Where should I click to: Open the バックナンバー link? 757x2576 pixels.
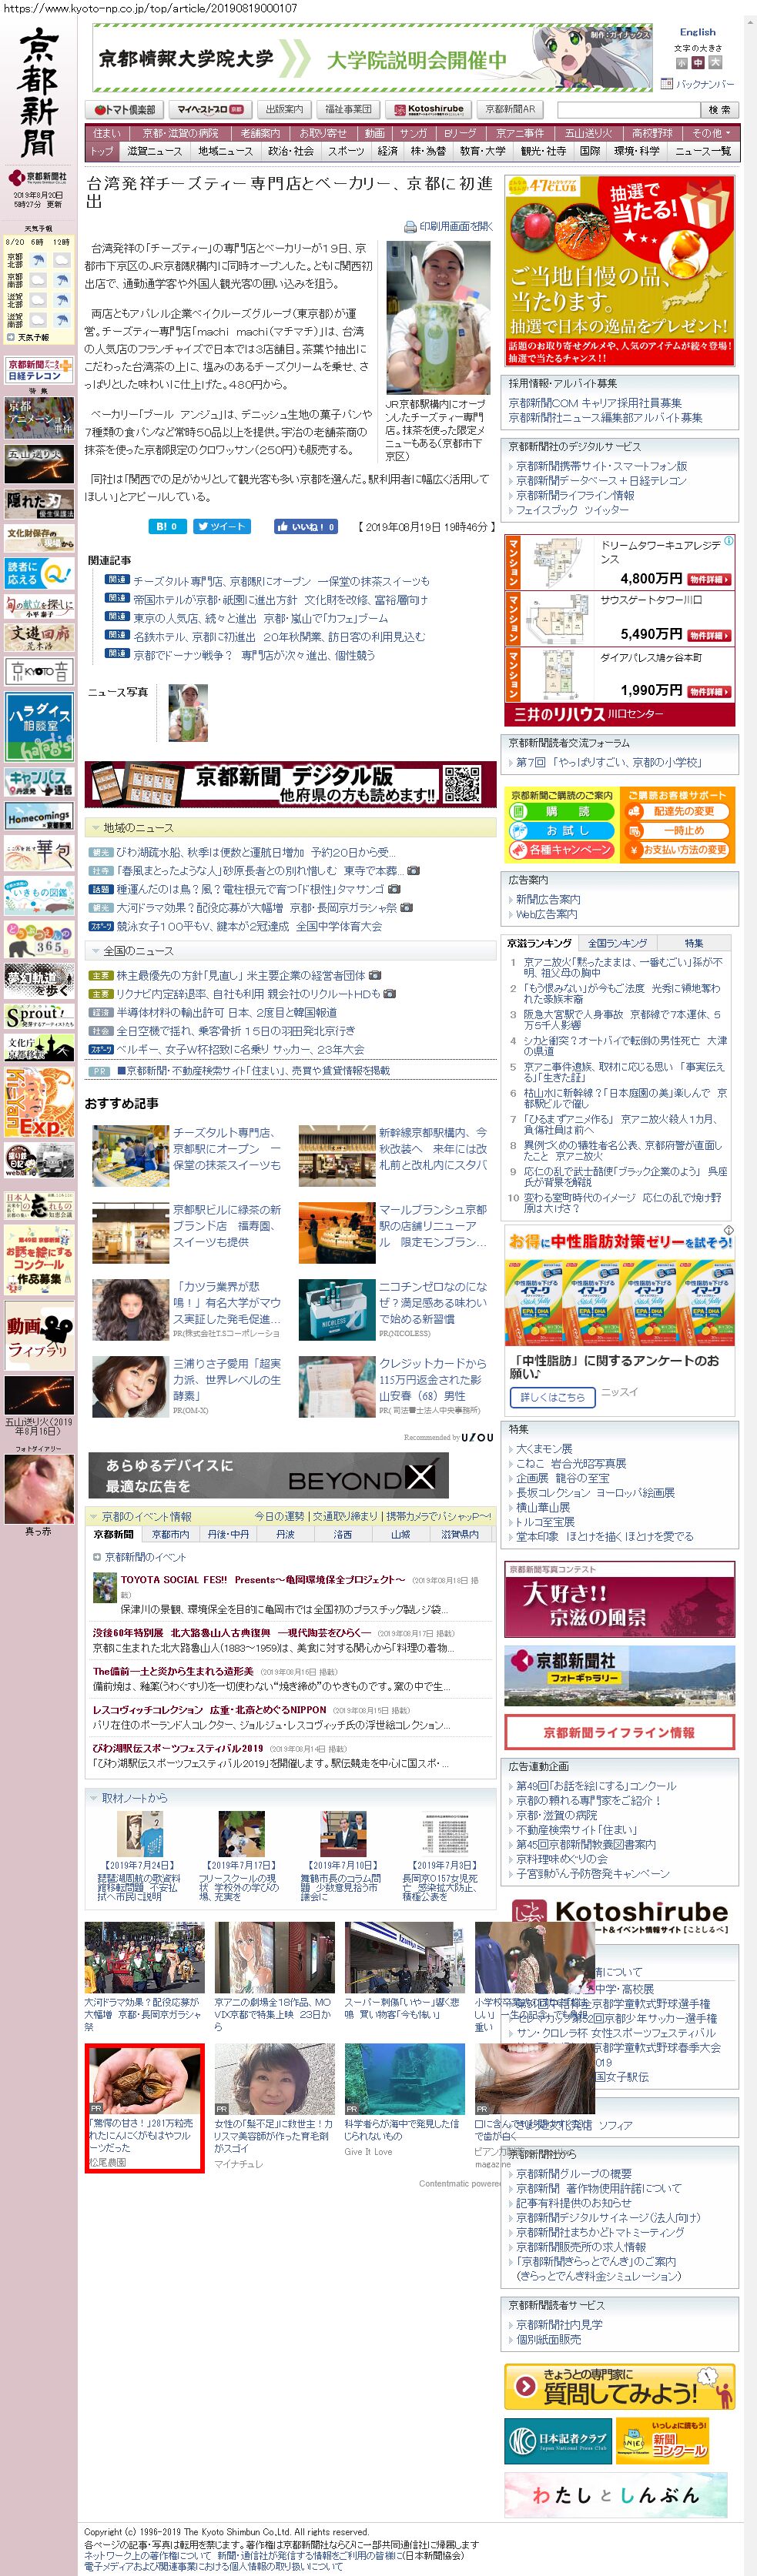point(704,84)
